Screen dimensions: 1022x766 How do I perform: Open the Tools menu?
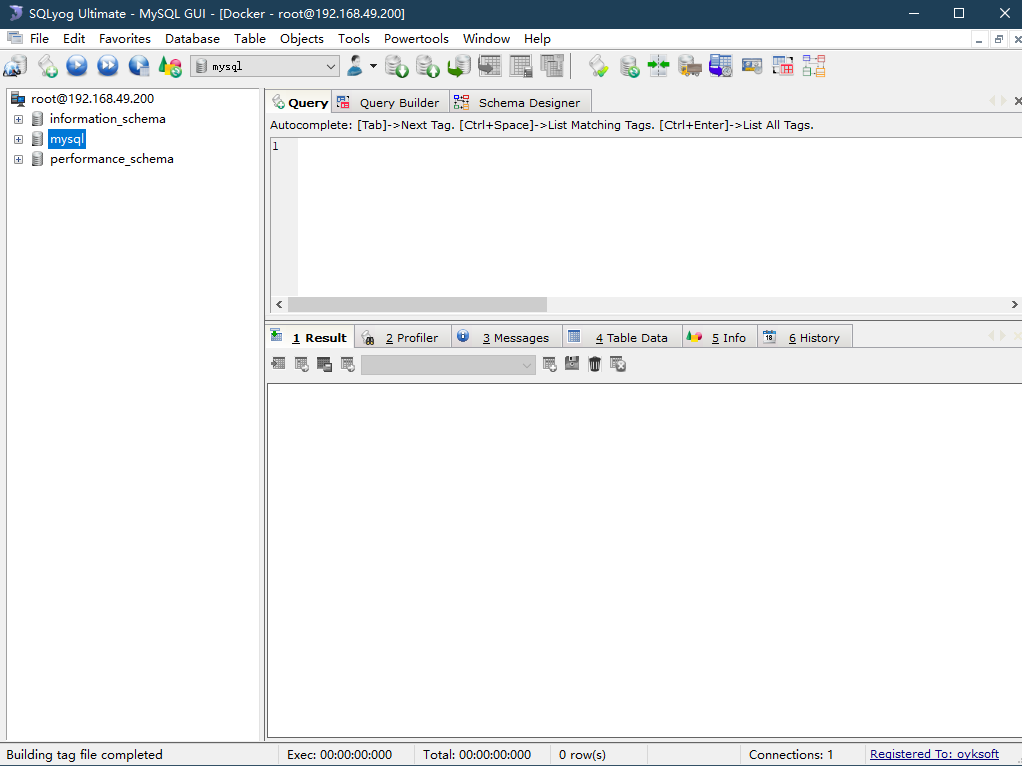pos(353,38)
